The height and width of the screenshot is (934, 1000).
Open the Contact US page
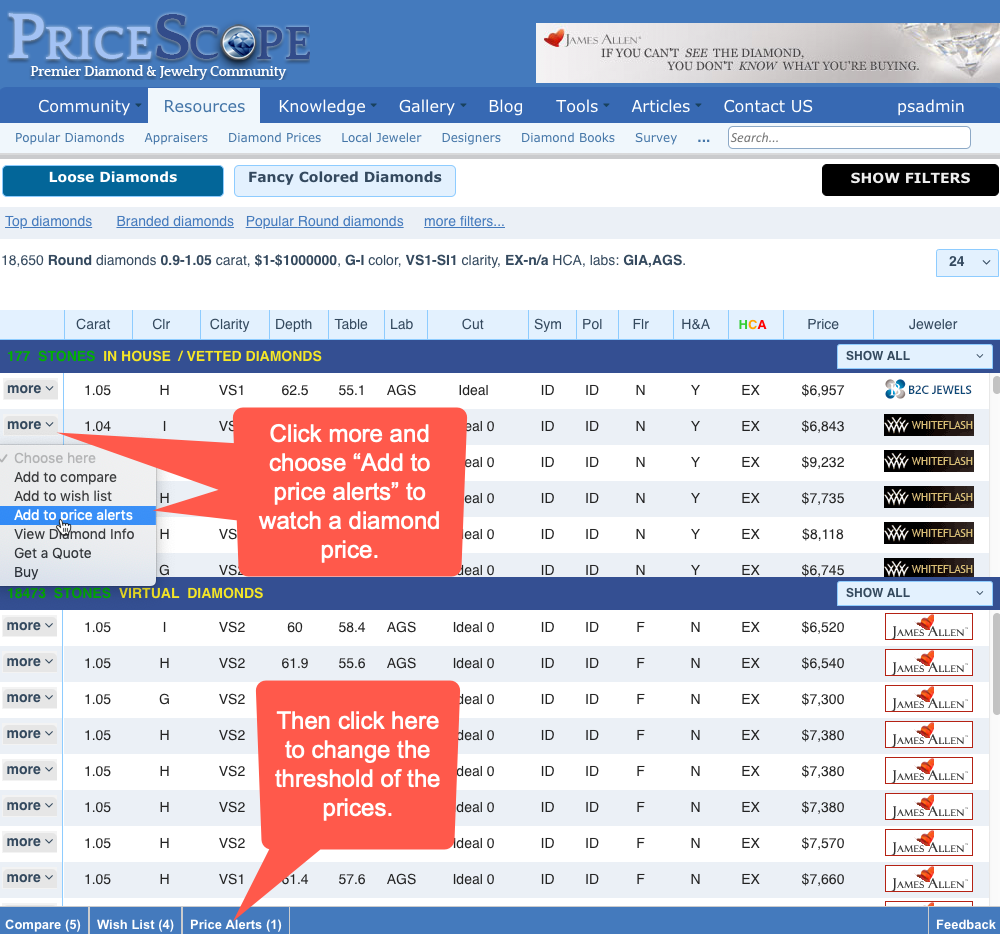point(768,106)
